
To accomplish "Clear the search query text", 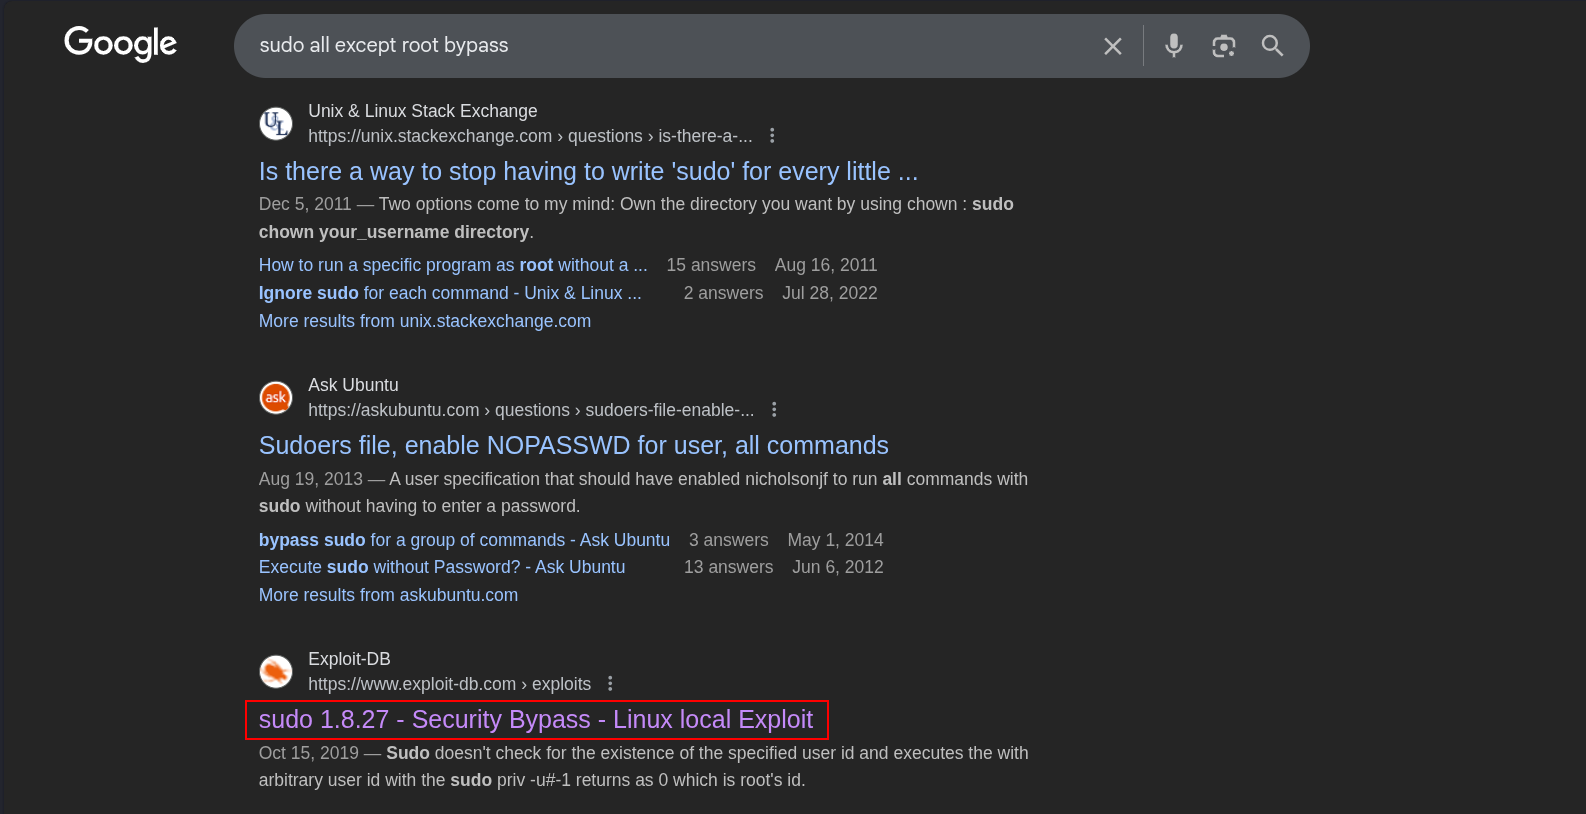I will [1112, 46].
